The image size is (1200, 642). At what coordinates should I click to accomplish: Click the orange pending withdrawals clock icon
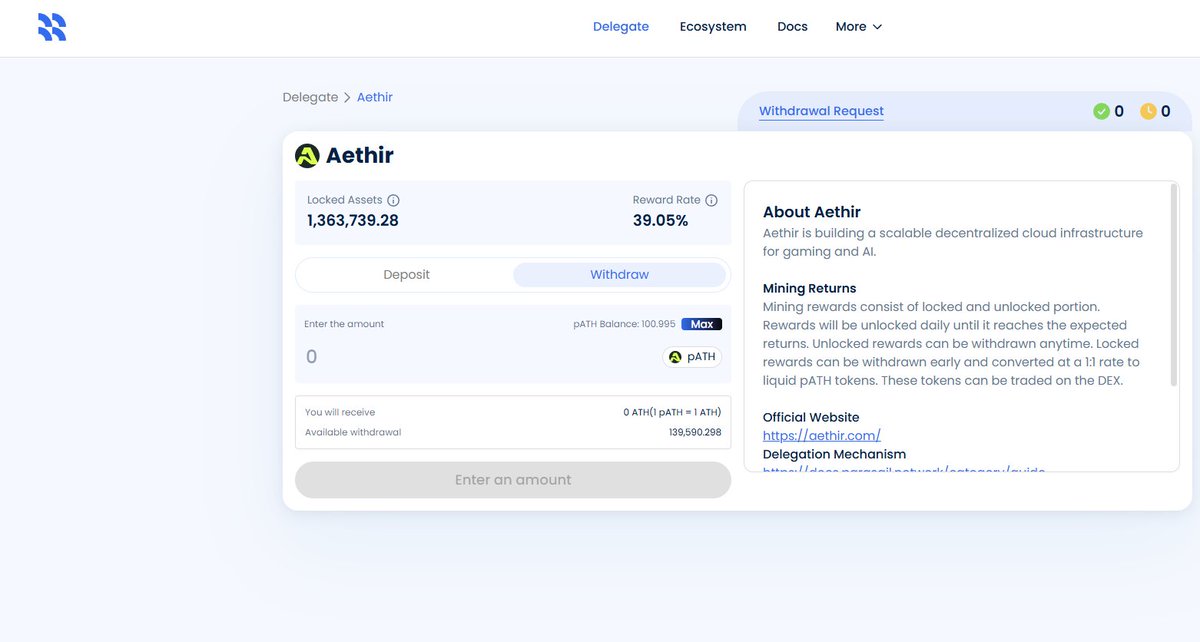click(1148, 112)
